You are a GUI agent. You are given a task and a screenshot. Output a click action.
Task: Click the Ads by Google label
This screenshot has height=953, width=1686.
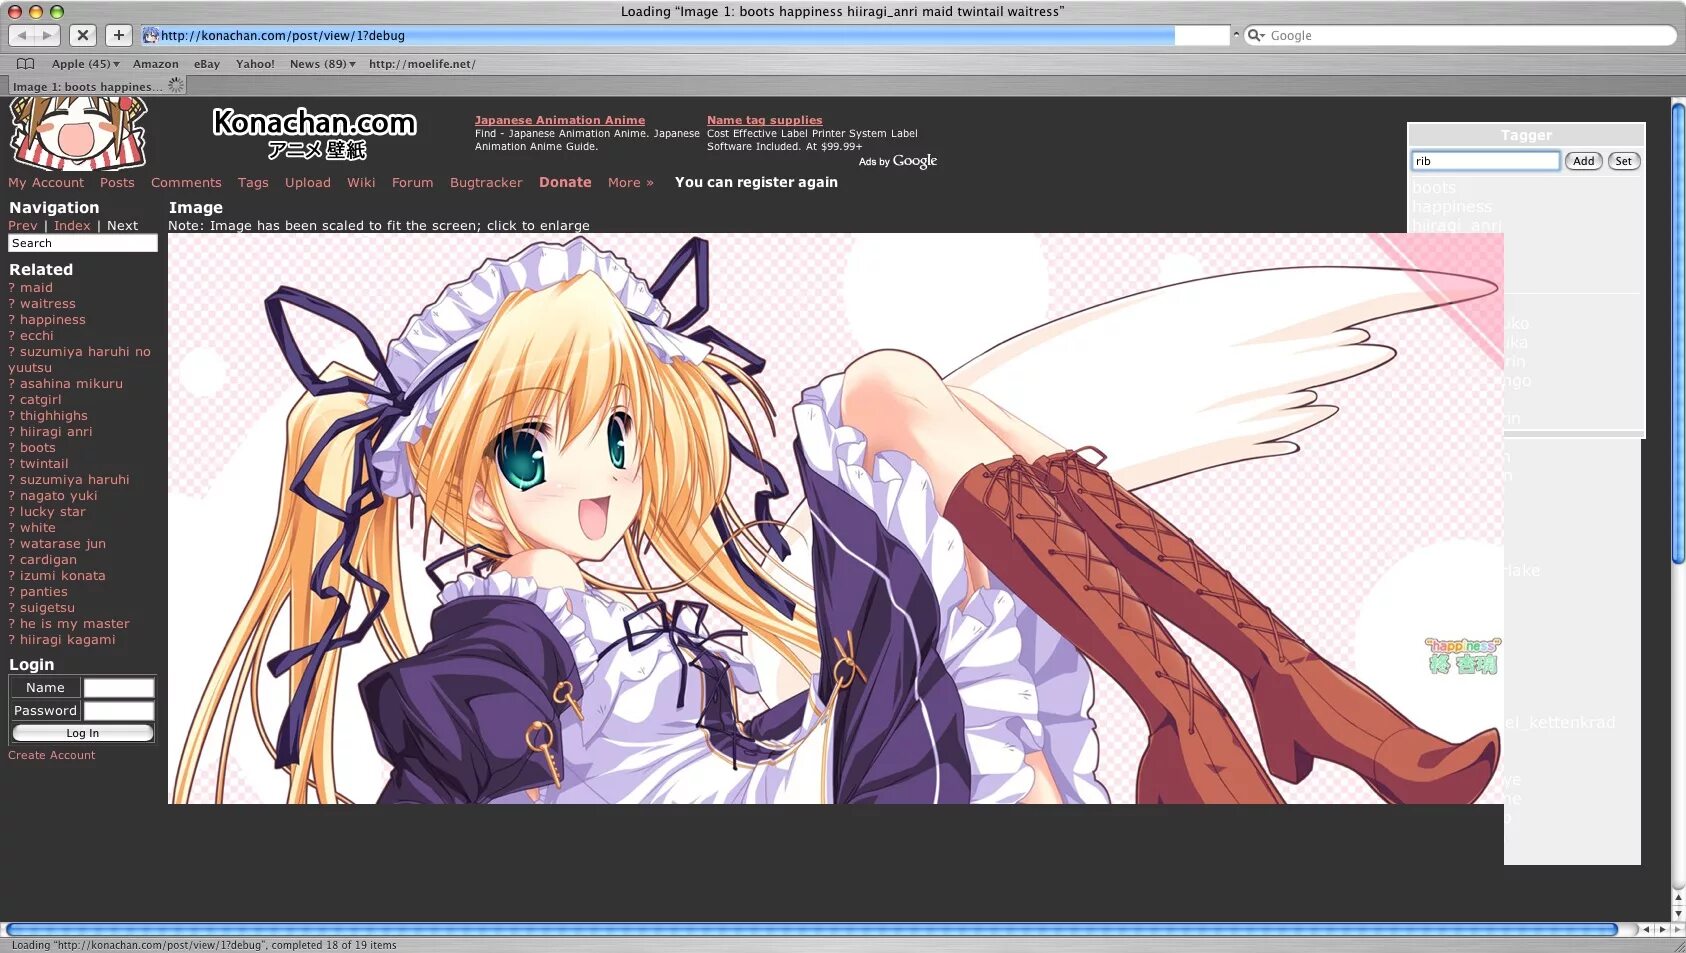click(x=898, y=161)
